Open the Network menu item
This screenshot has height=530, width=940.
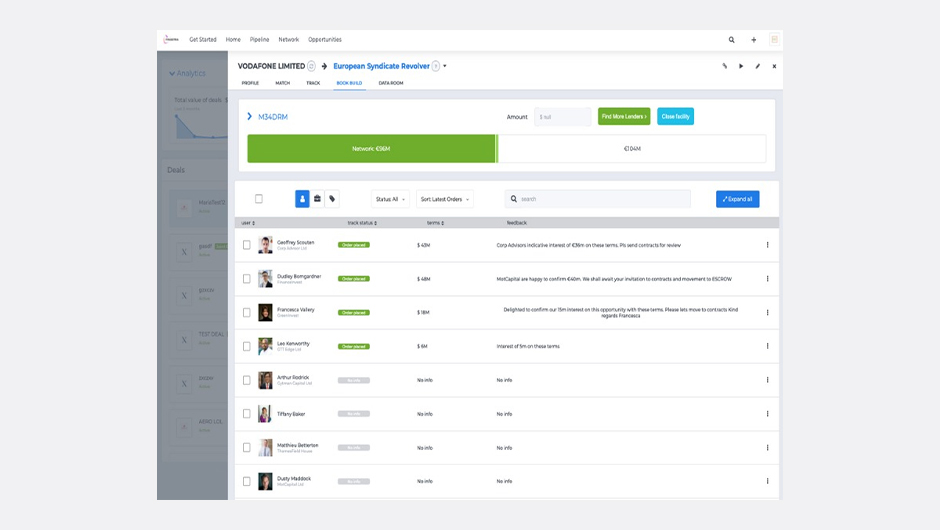coord(288,40)
